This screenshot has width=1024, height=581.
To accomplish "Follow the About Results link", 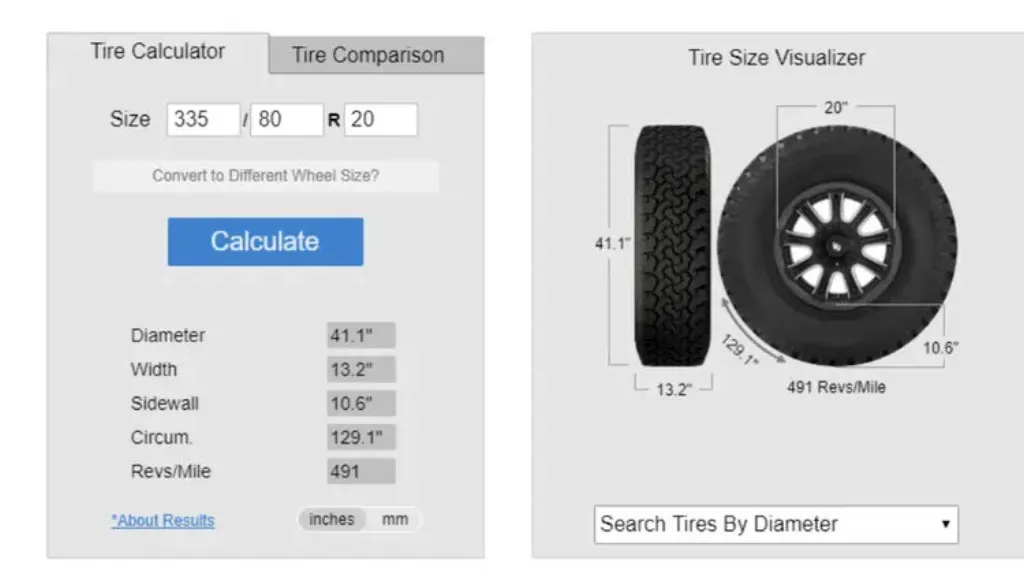I will click(x=162, y=520).
